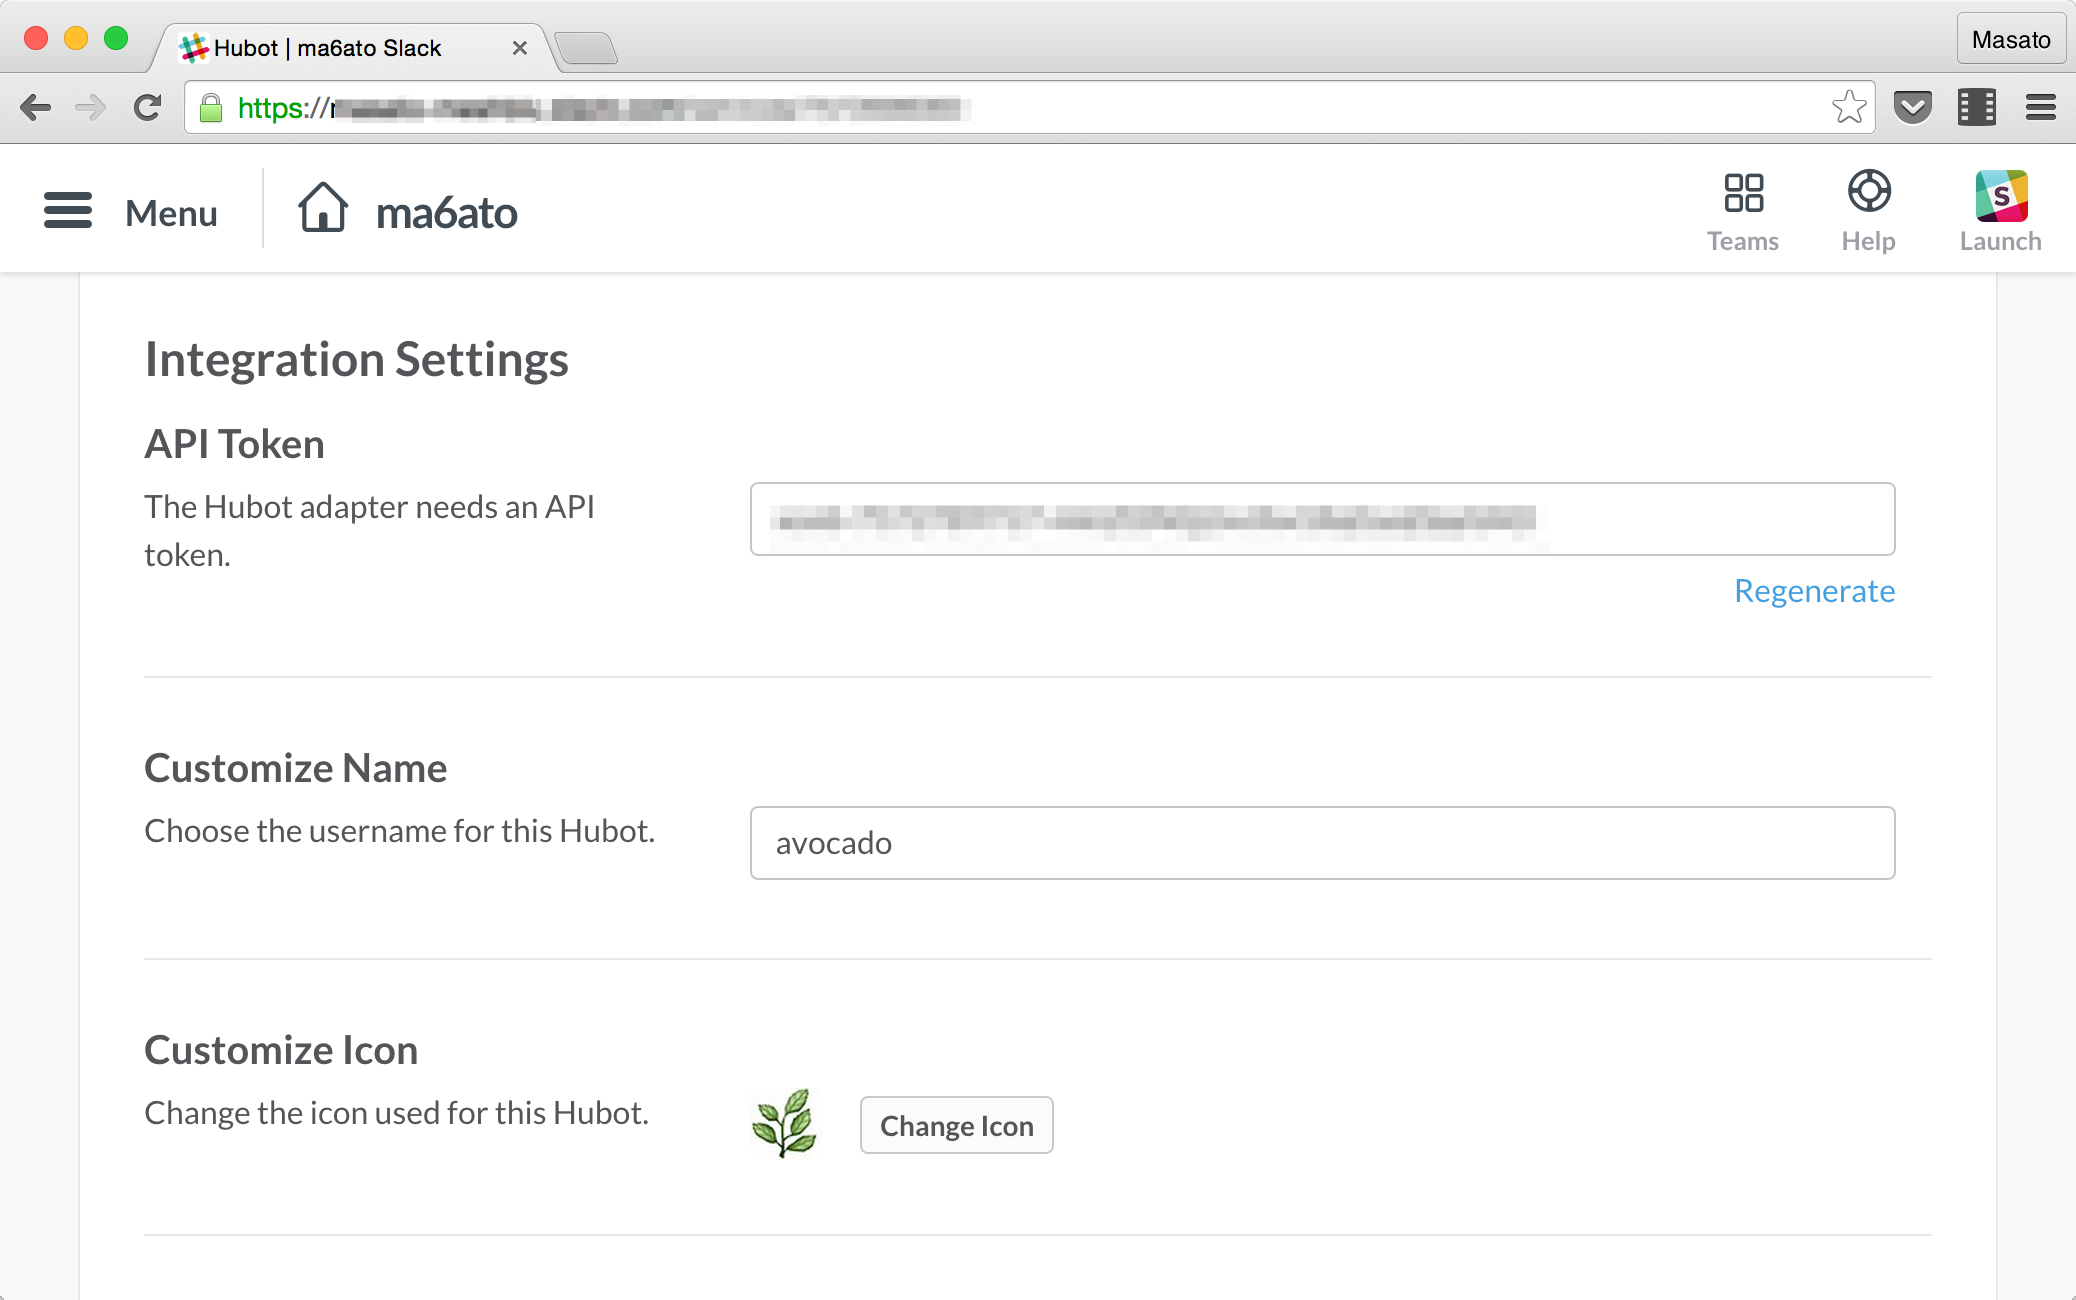
Task: Click the Regenerate token link
Action: click(x=1815, y=591)
